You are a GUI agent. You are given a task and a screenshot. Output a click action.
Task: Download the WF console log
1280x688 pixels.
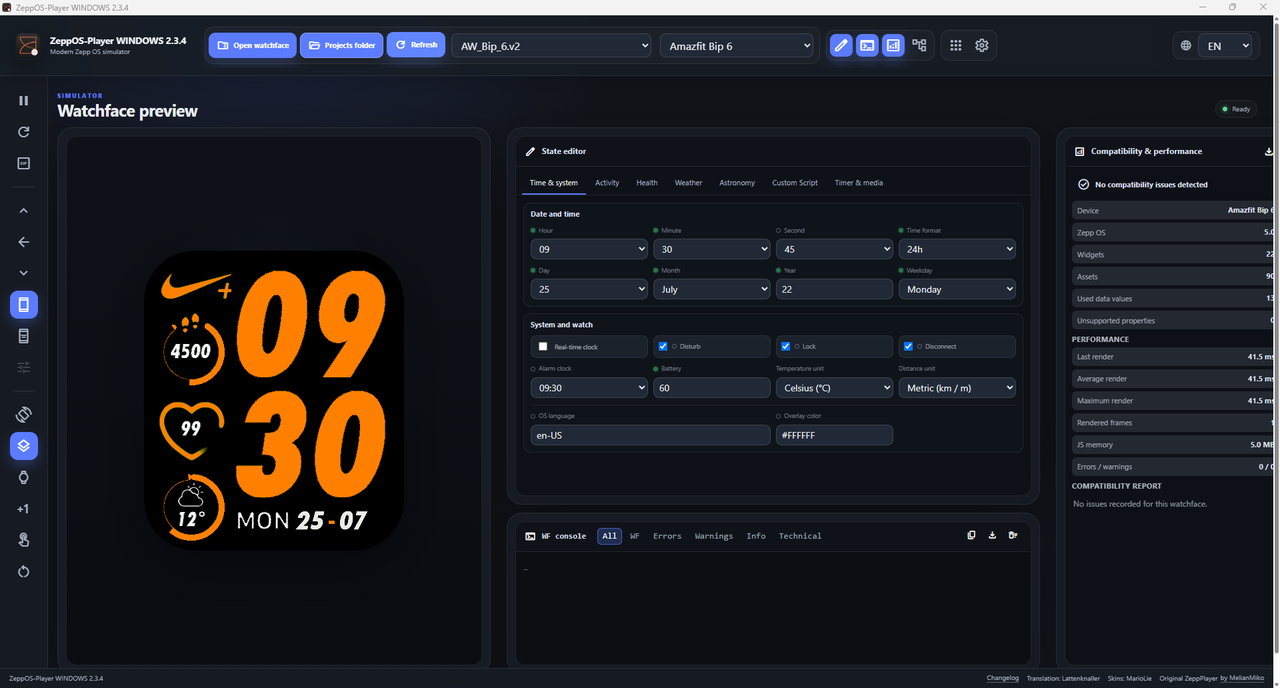(x=992, y=535)
